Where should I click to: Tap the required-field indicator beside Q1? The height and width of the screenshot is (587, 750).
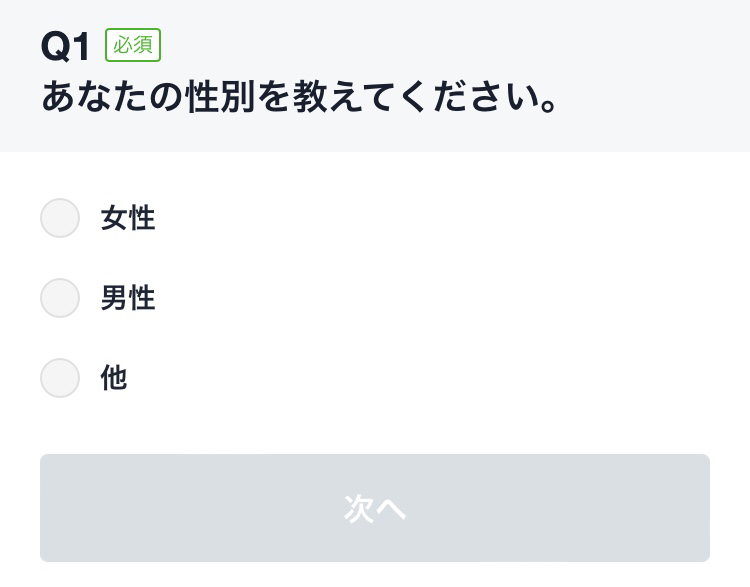coord(133,46)
